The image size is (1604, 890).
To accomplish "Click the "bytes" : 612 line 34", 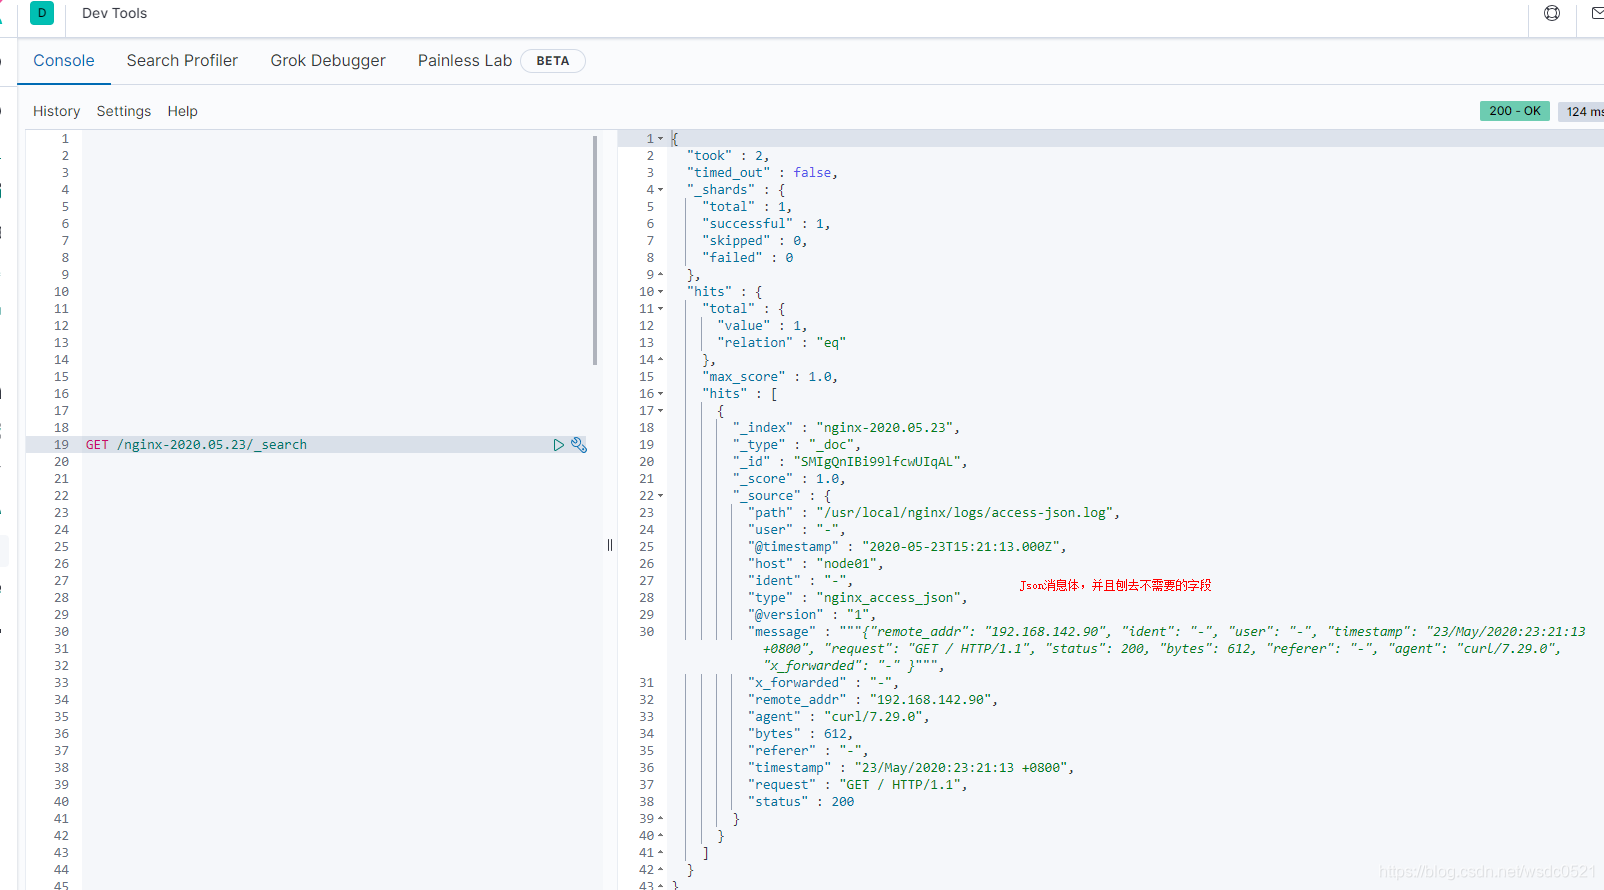I will coord(800,734).
